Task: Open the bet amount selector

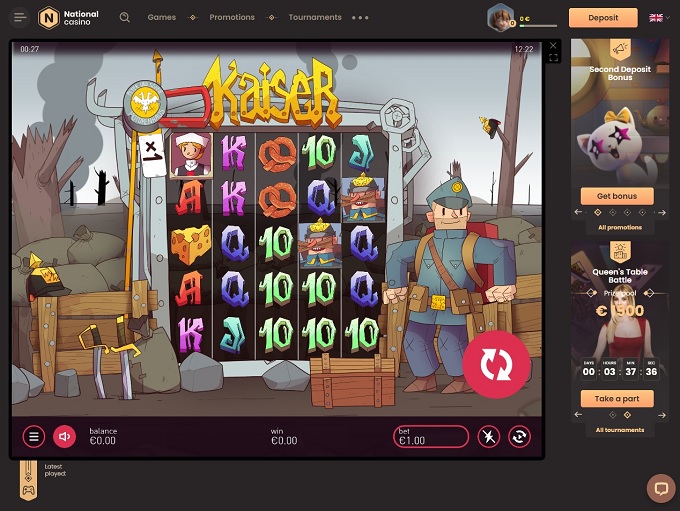Action: coord(431,436)
